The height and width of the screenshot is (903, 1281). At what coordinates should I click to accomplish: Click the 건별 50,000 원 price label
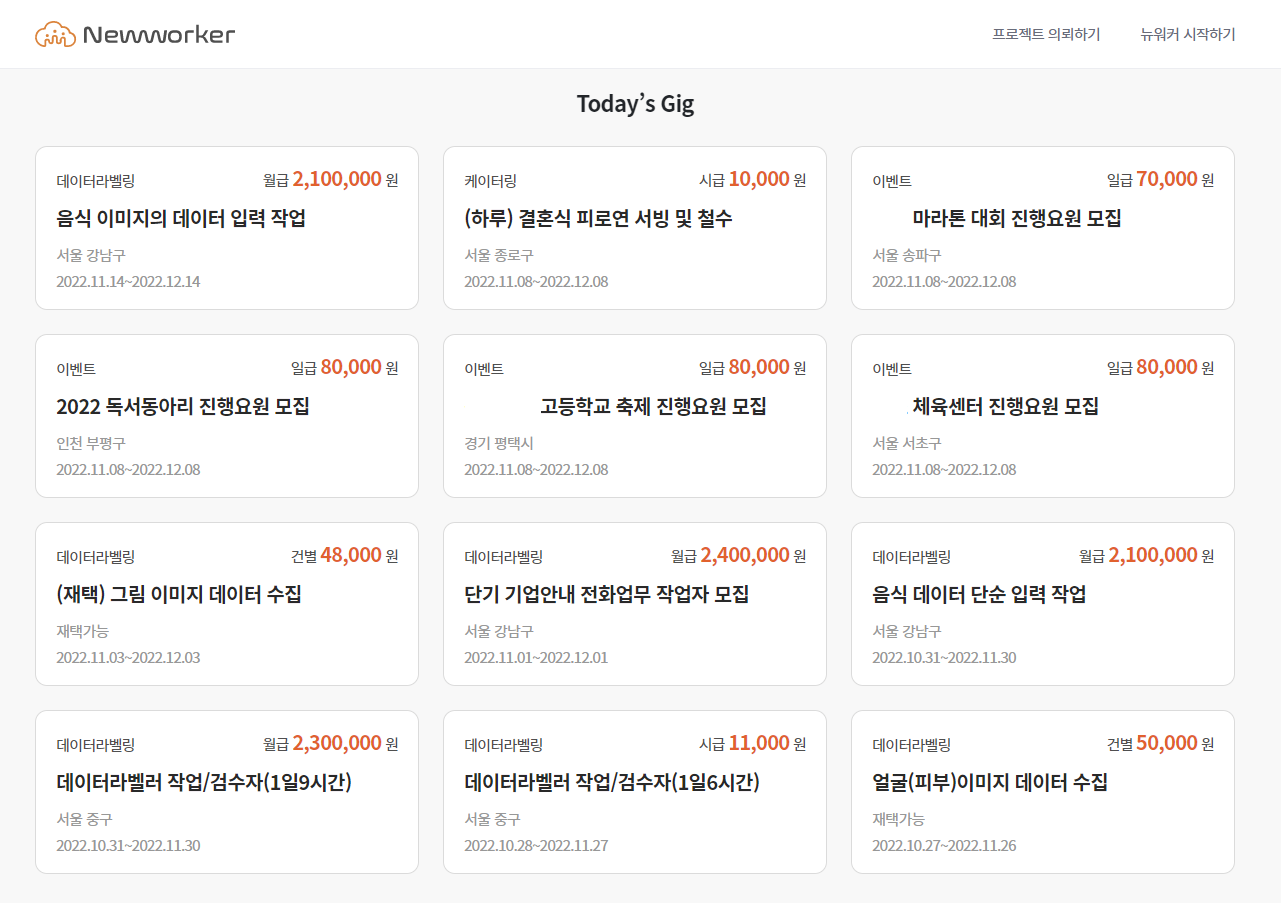tap(1160, 743)
